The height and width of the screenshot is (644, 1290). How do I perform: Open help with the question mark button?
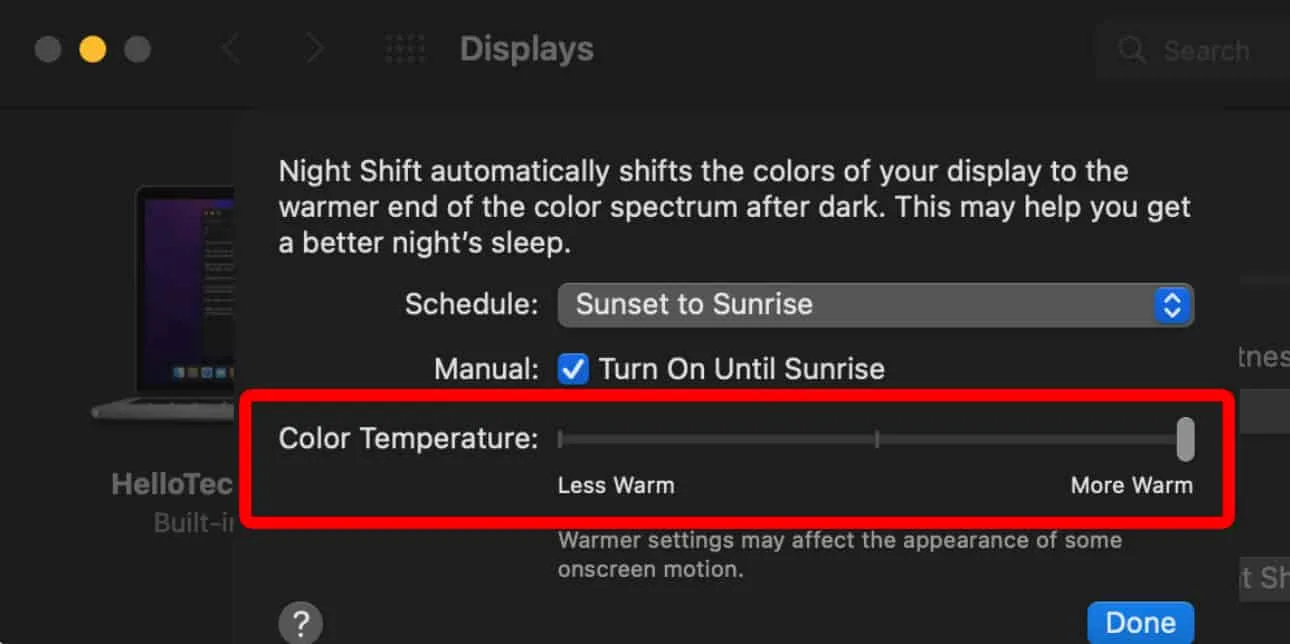(x=300, y=623)
